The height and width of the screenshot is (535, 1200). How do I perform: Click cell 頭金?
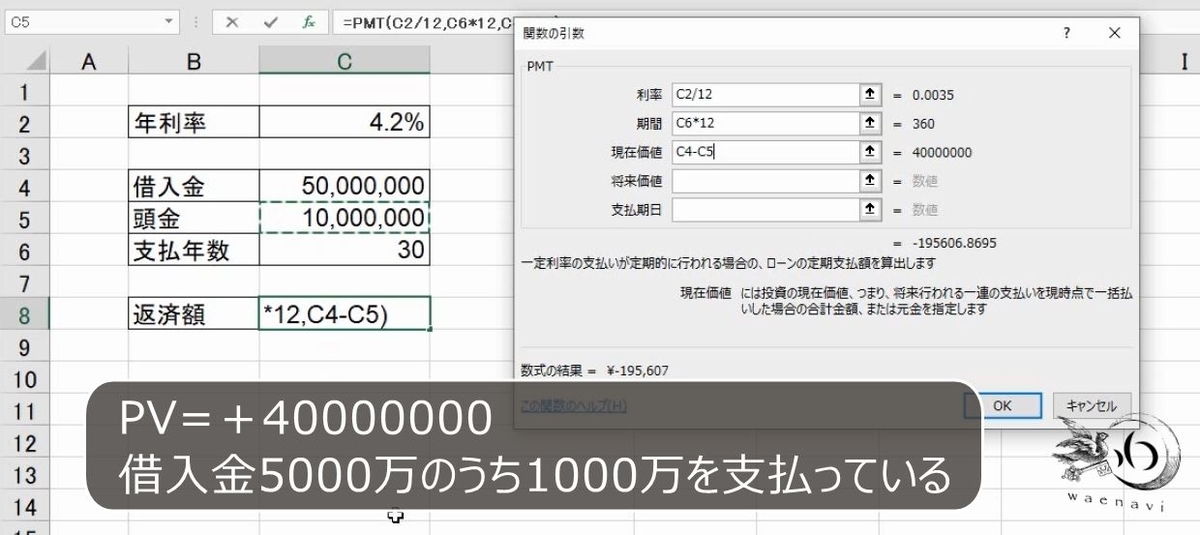click(x=193, y=219)
